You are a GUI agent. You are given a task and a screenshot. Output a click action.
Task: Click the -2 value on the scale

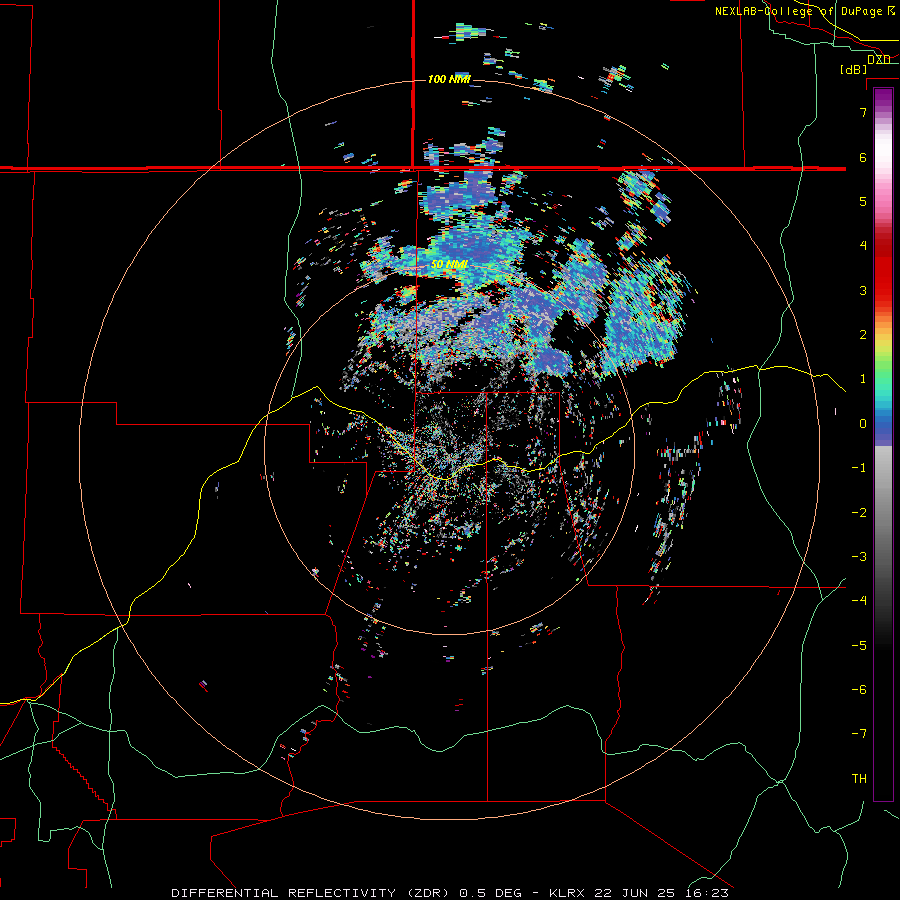[x=859, y=513]
